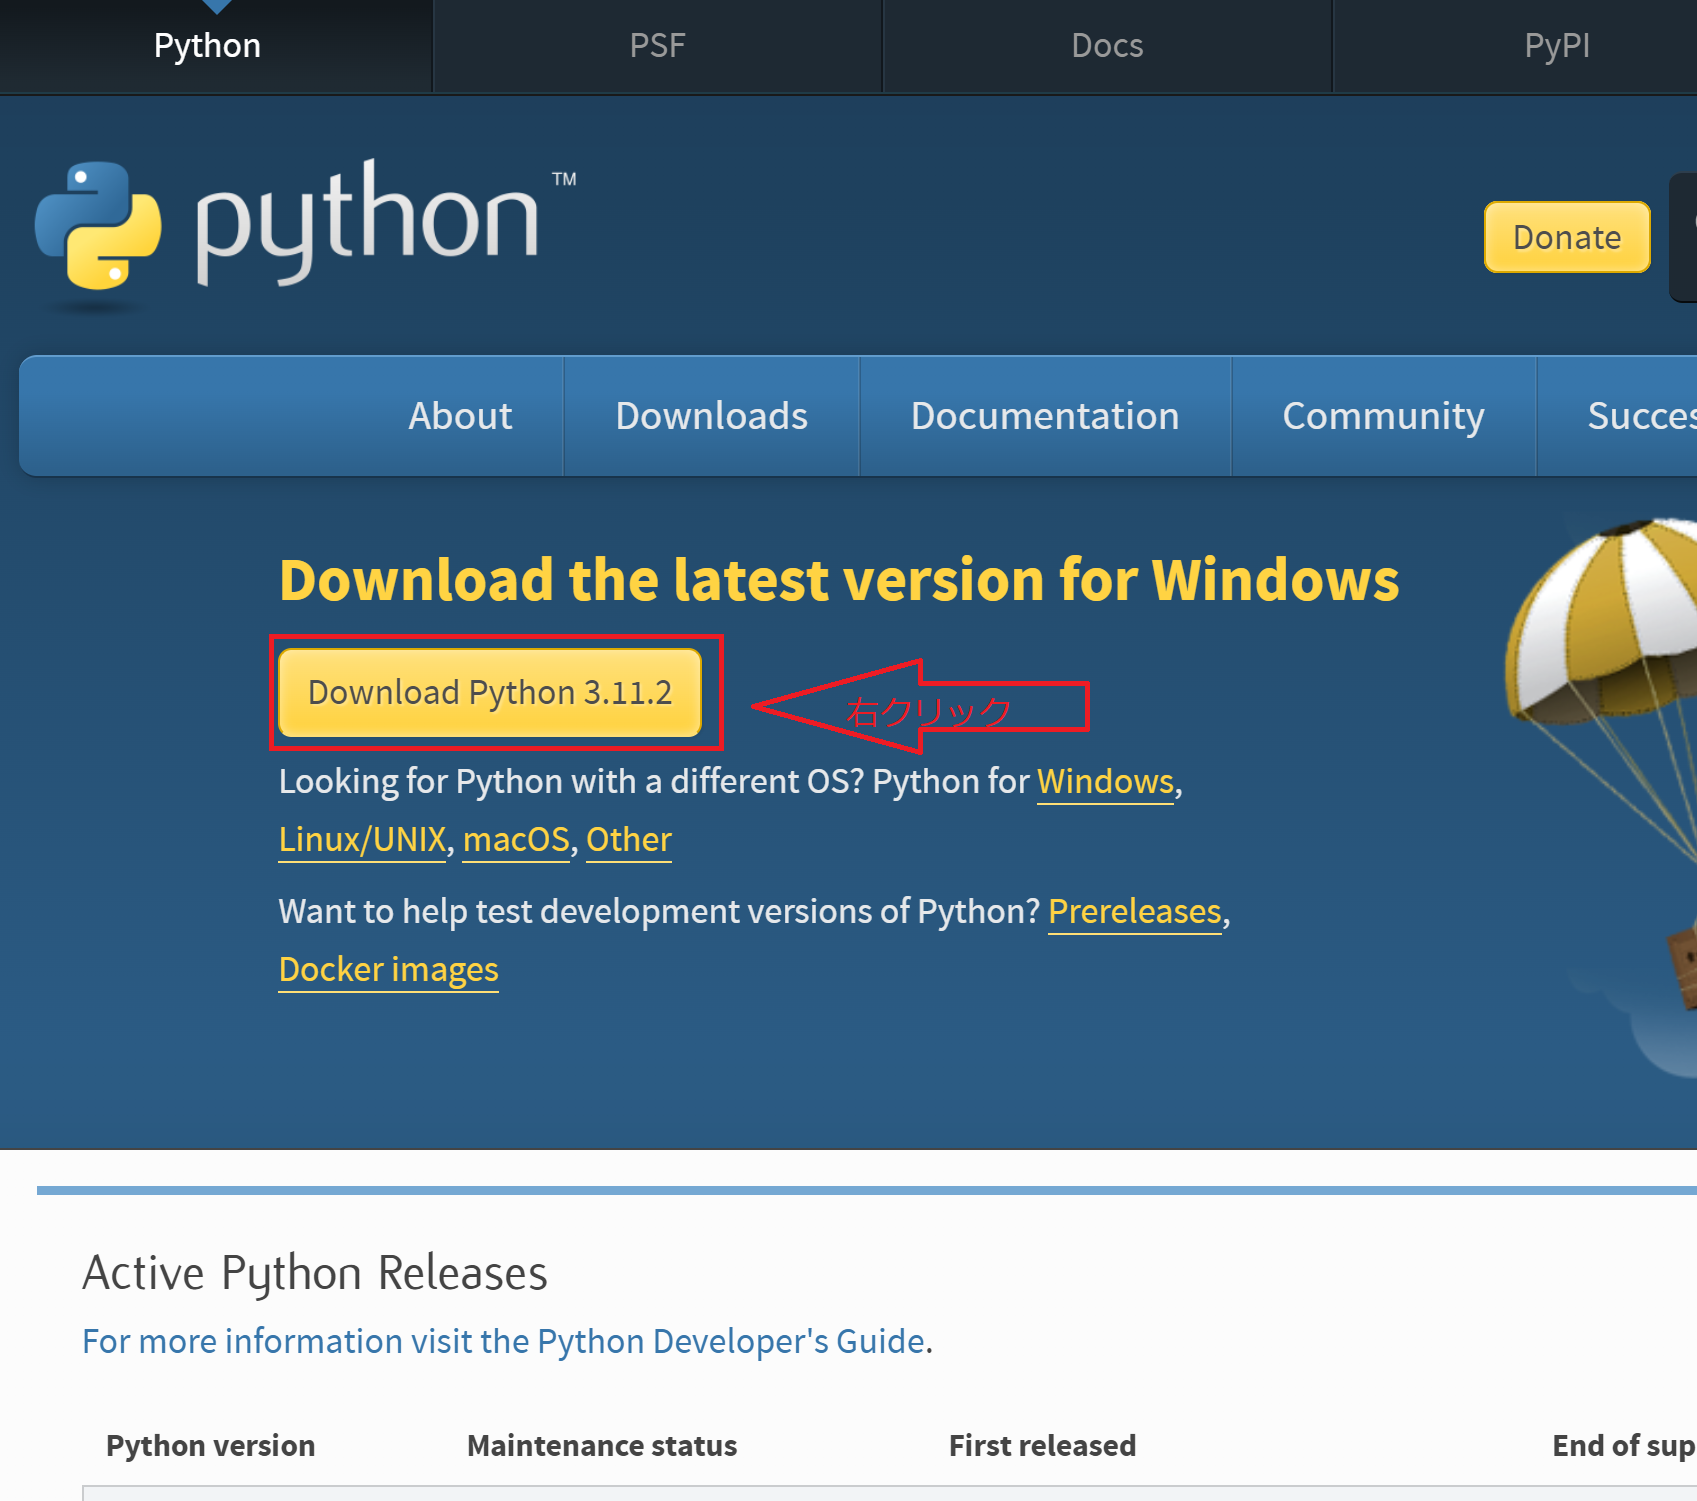Image resolution: width=1697 pixels, height=1501 pixels.
Task: Follow the Windows link
Action: pos(1105,781)
